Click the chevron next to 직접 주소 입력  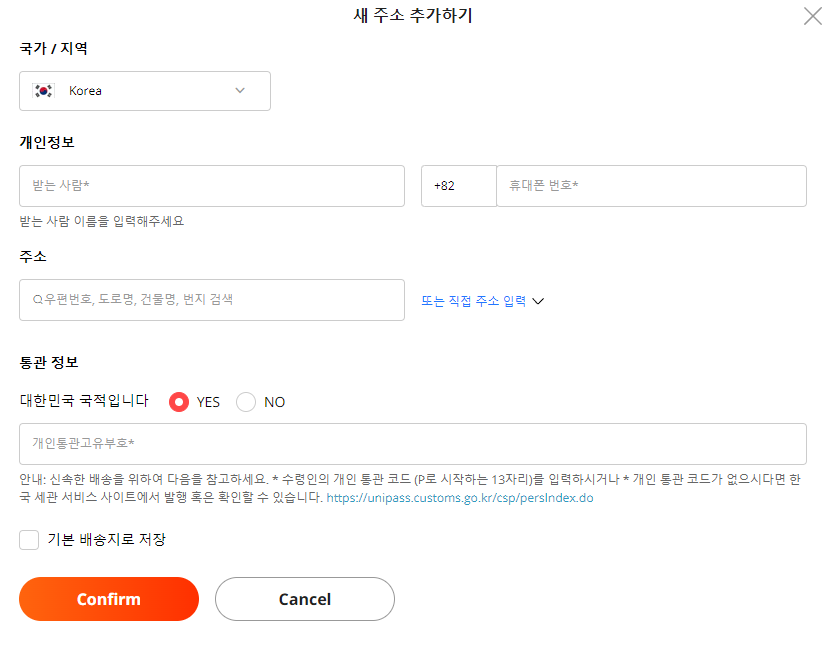[x=538, y=299]
